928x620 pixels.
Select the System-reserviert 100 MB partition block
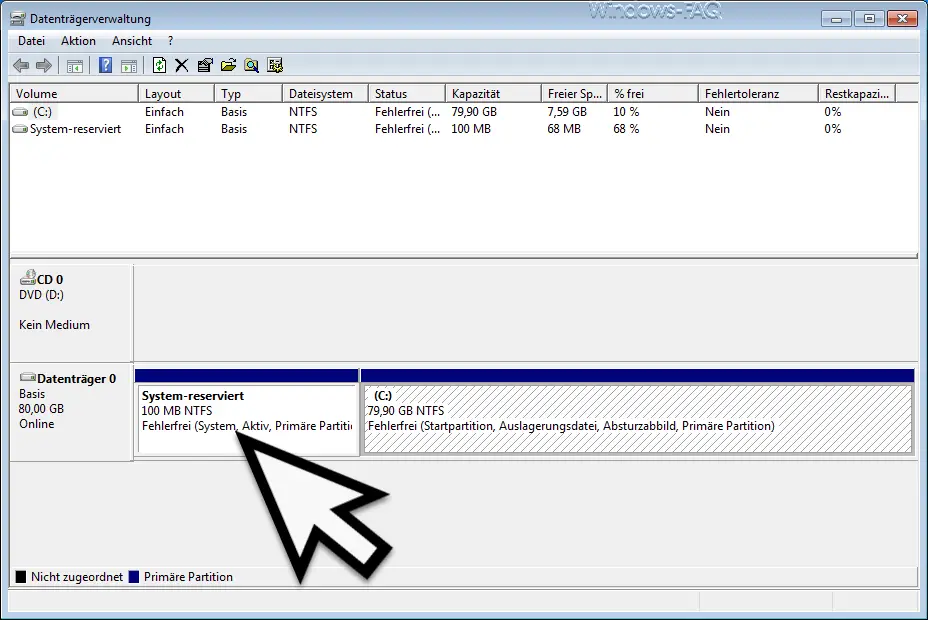point(247,412)
